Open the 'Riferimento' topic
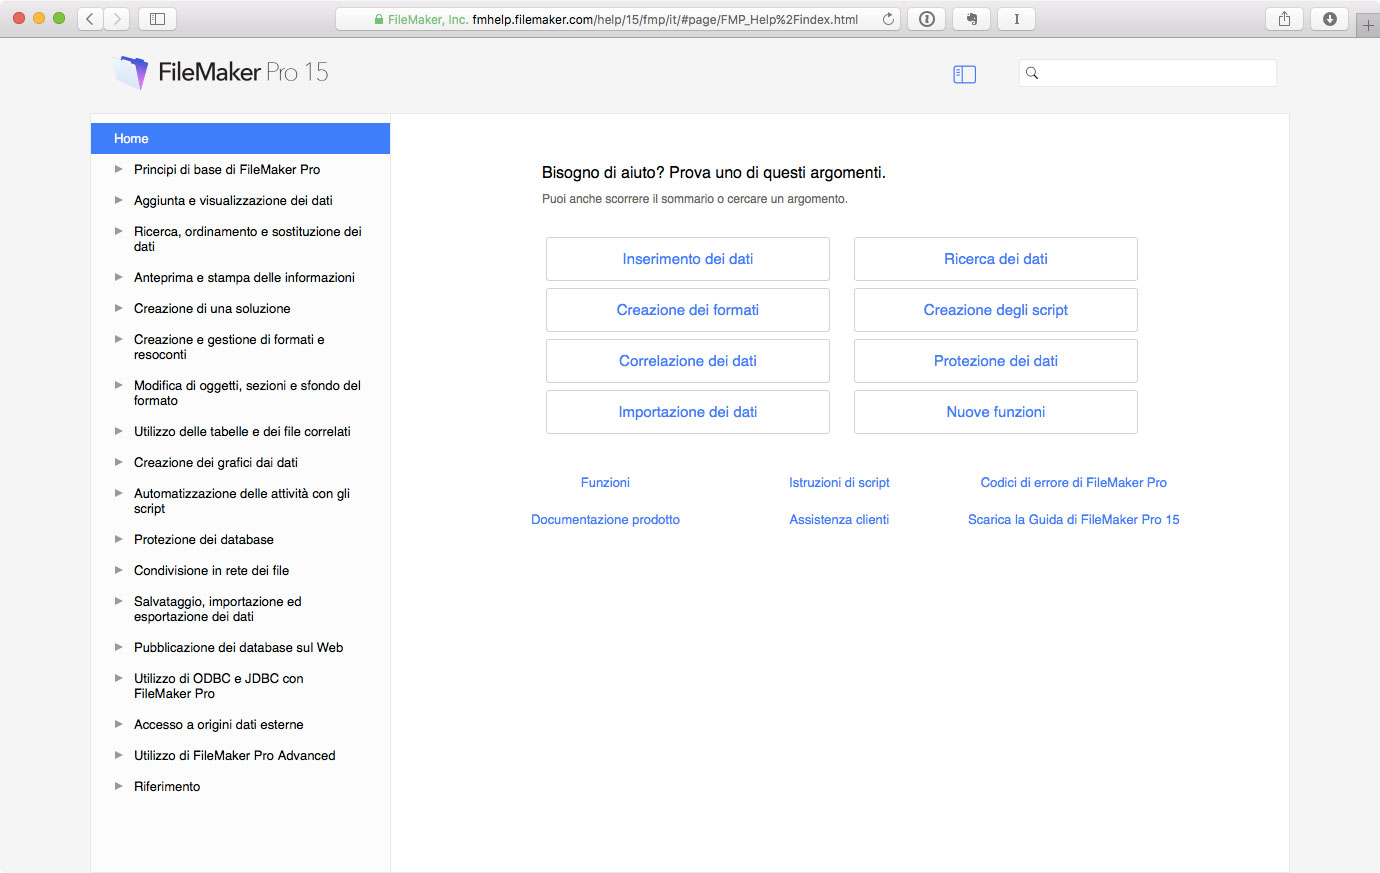 (167, 787)
